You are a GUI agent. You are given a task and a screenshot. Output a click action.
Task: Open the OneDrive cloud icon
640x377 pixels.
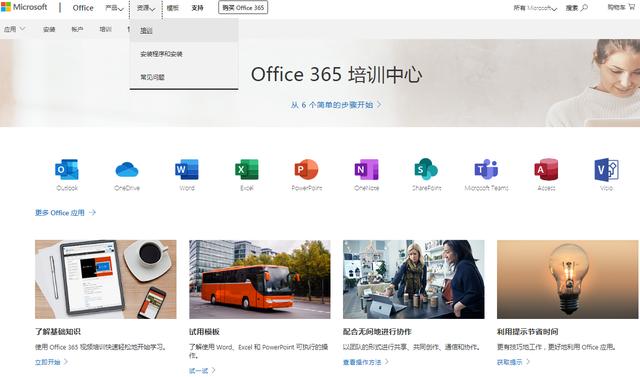pyautogui.click(x=127, y=169)
